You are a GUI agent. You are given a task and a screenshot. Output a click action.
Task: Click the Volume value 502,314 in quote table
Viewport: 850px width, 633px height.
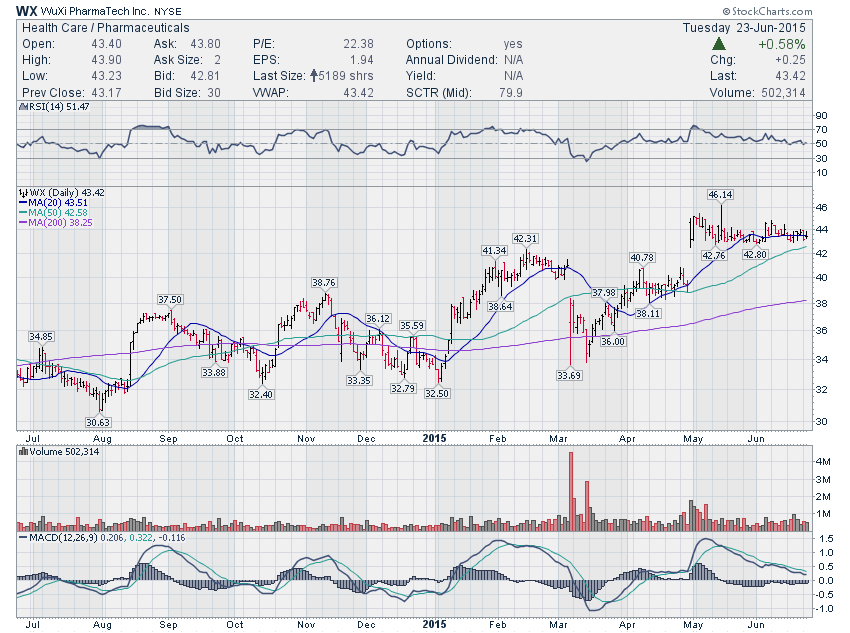click(x=783, y=93)
